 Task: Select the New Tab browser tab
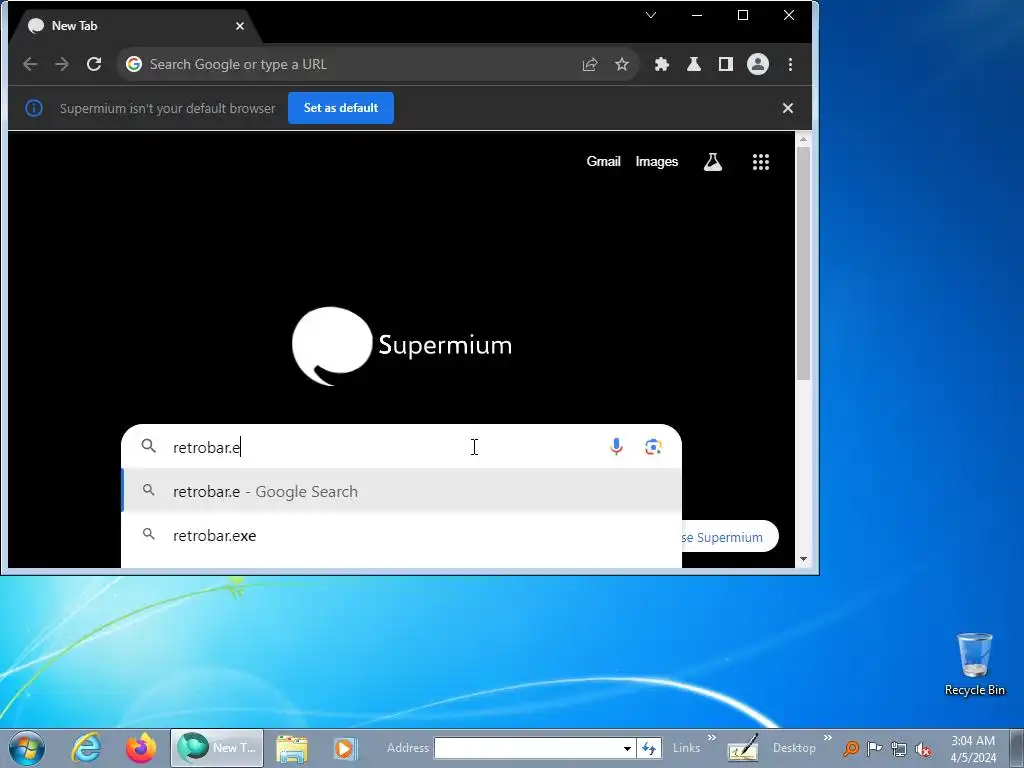[x=134, y=26]
